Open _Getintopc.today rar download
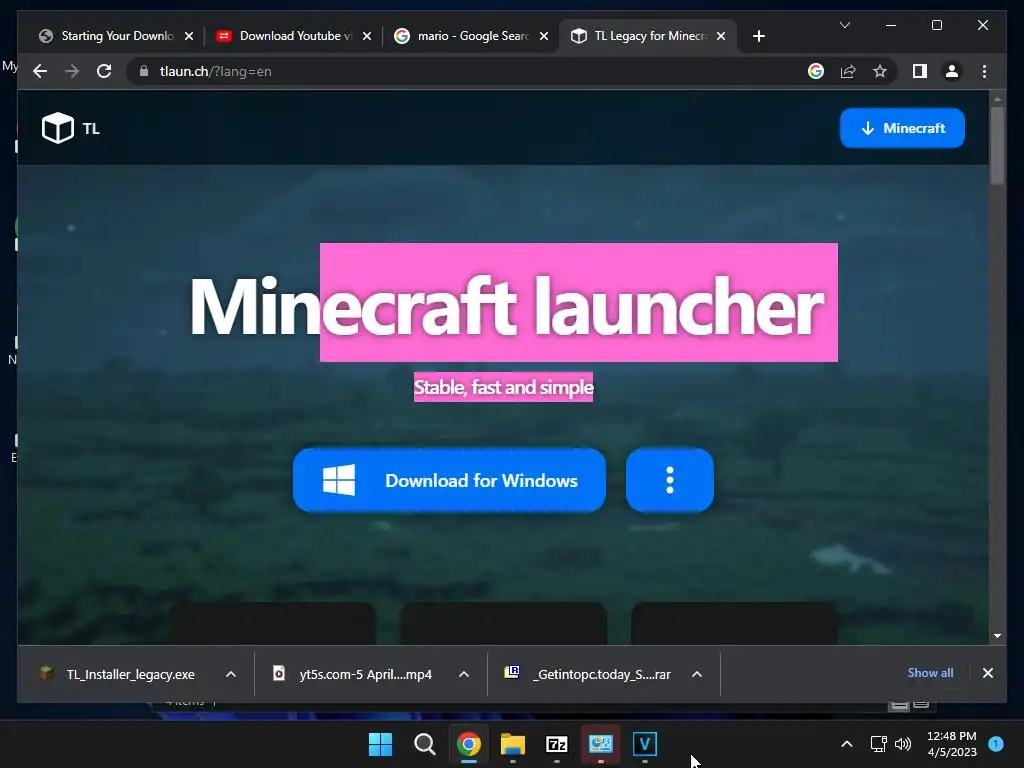This screenshot has height=768, width=1024. 588,674
